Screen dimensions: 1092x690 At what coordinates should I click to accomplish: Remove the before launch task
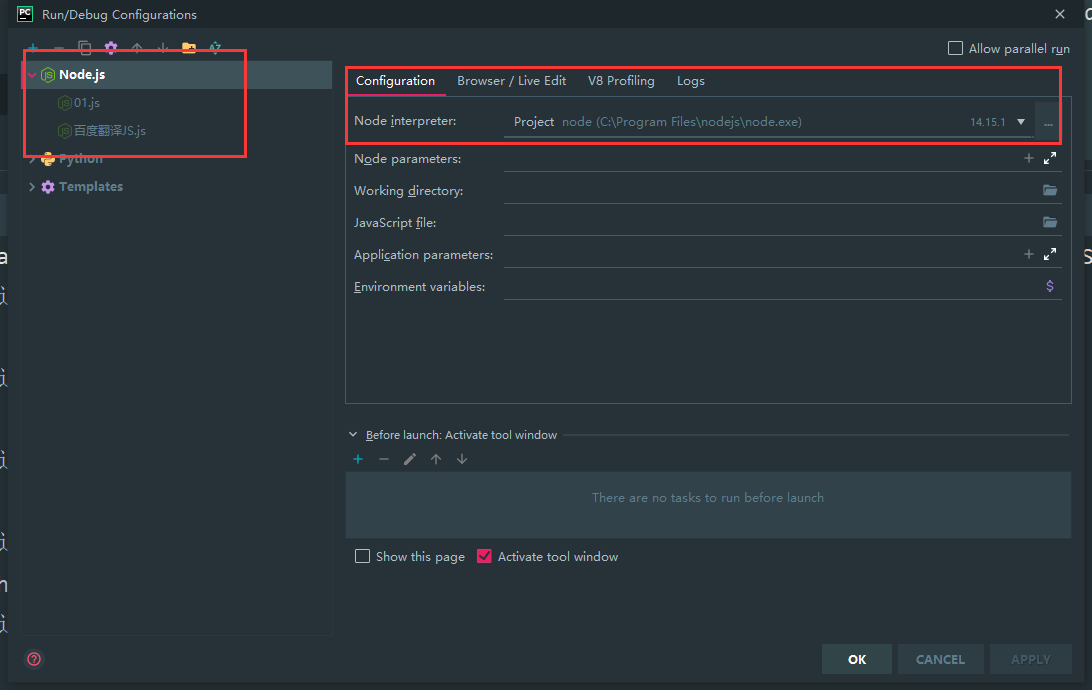(384, 460)
